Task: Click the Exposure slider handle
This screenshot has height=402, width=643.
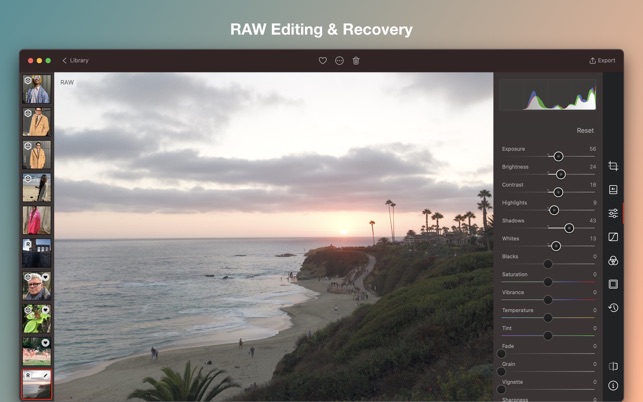Action: pos(558,156)
